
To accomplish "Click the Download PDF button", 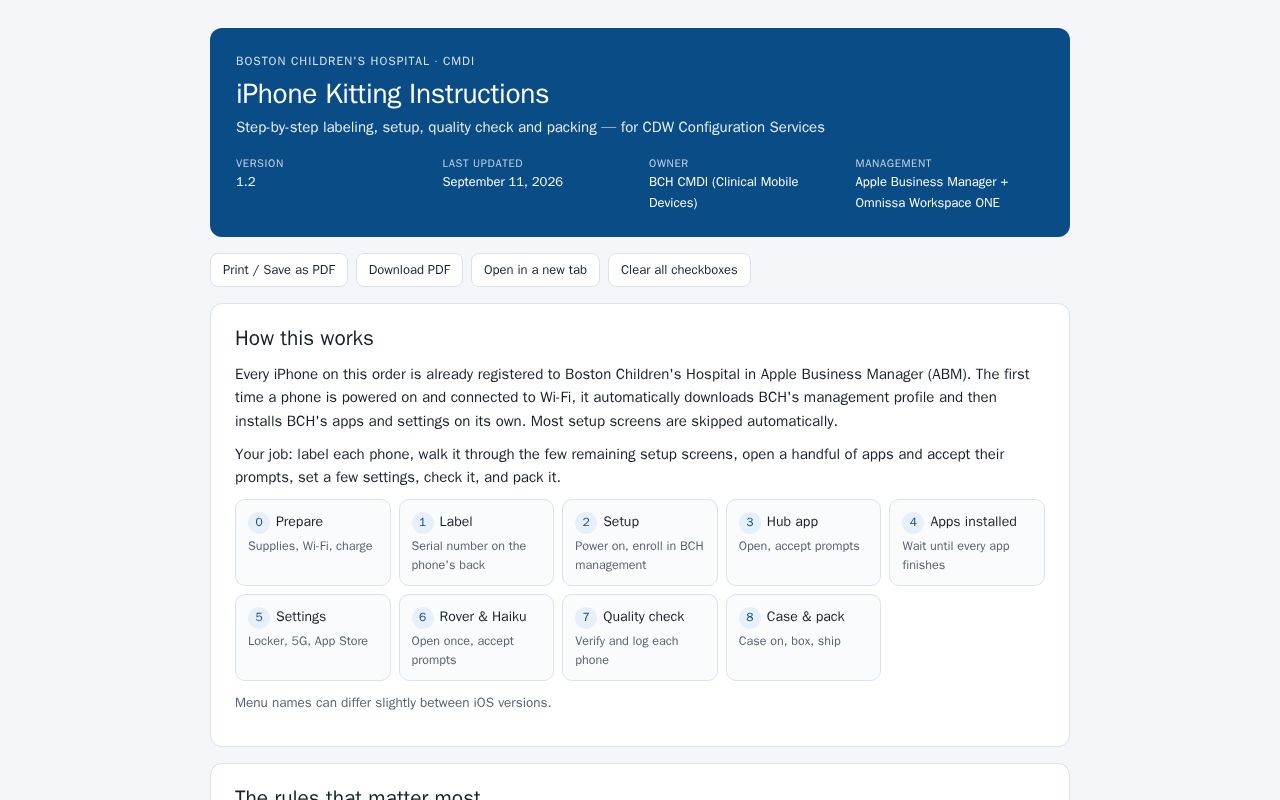I will [409, 270].
